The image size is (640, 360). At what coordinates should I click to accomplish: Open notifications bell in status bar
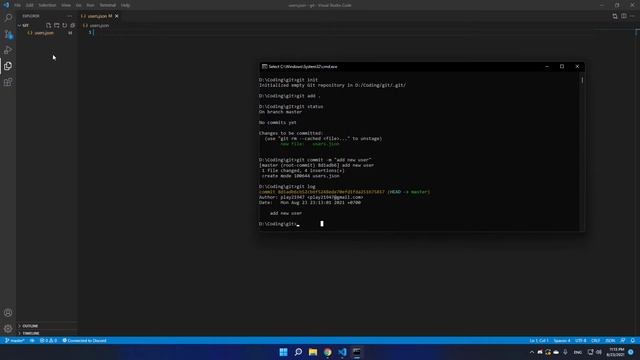(x=632, y=340)
